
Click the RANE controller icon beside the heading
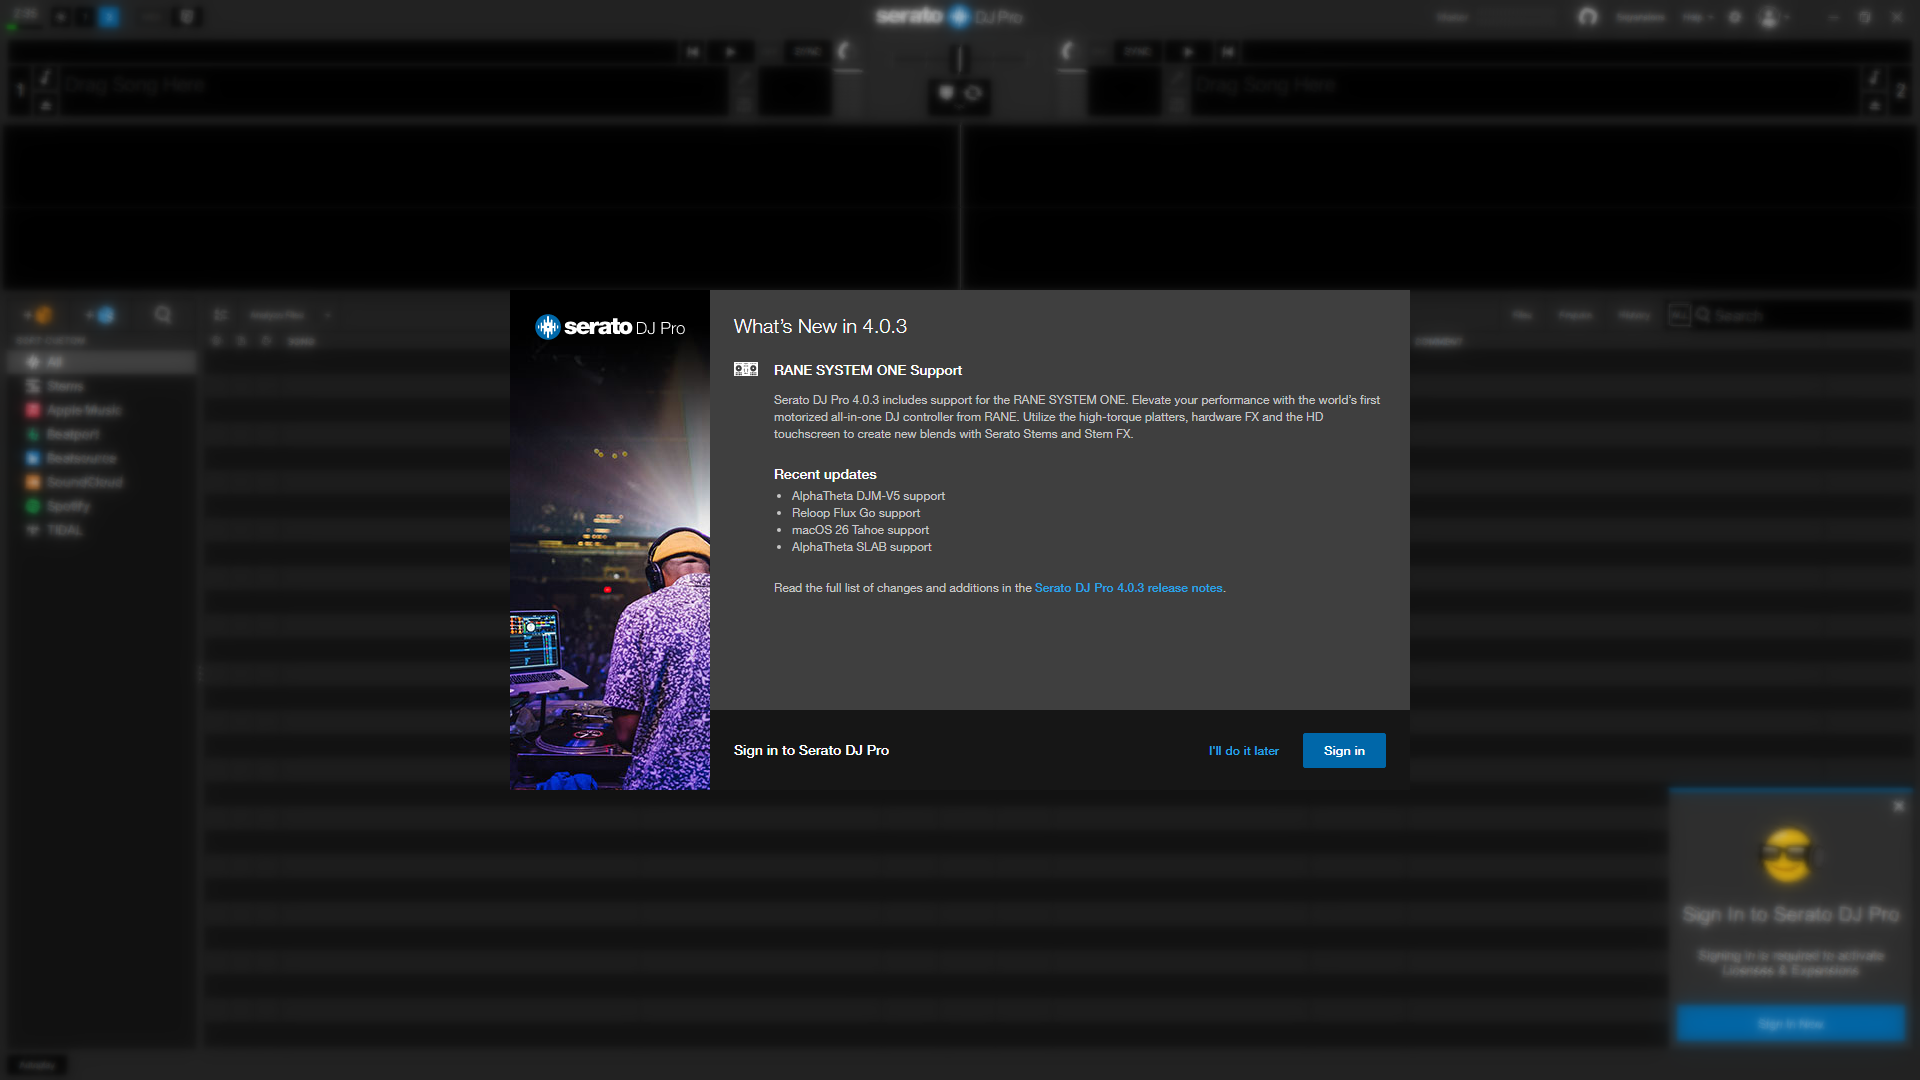[746, 370]
